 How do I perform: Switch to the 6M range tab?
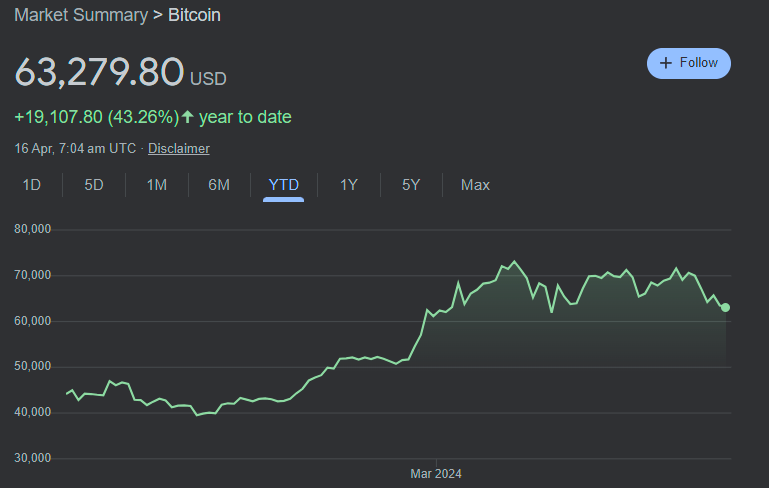219,185
